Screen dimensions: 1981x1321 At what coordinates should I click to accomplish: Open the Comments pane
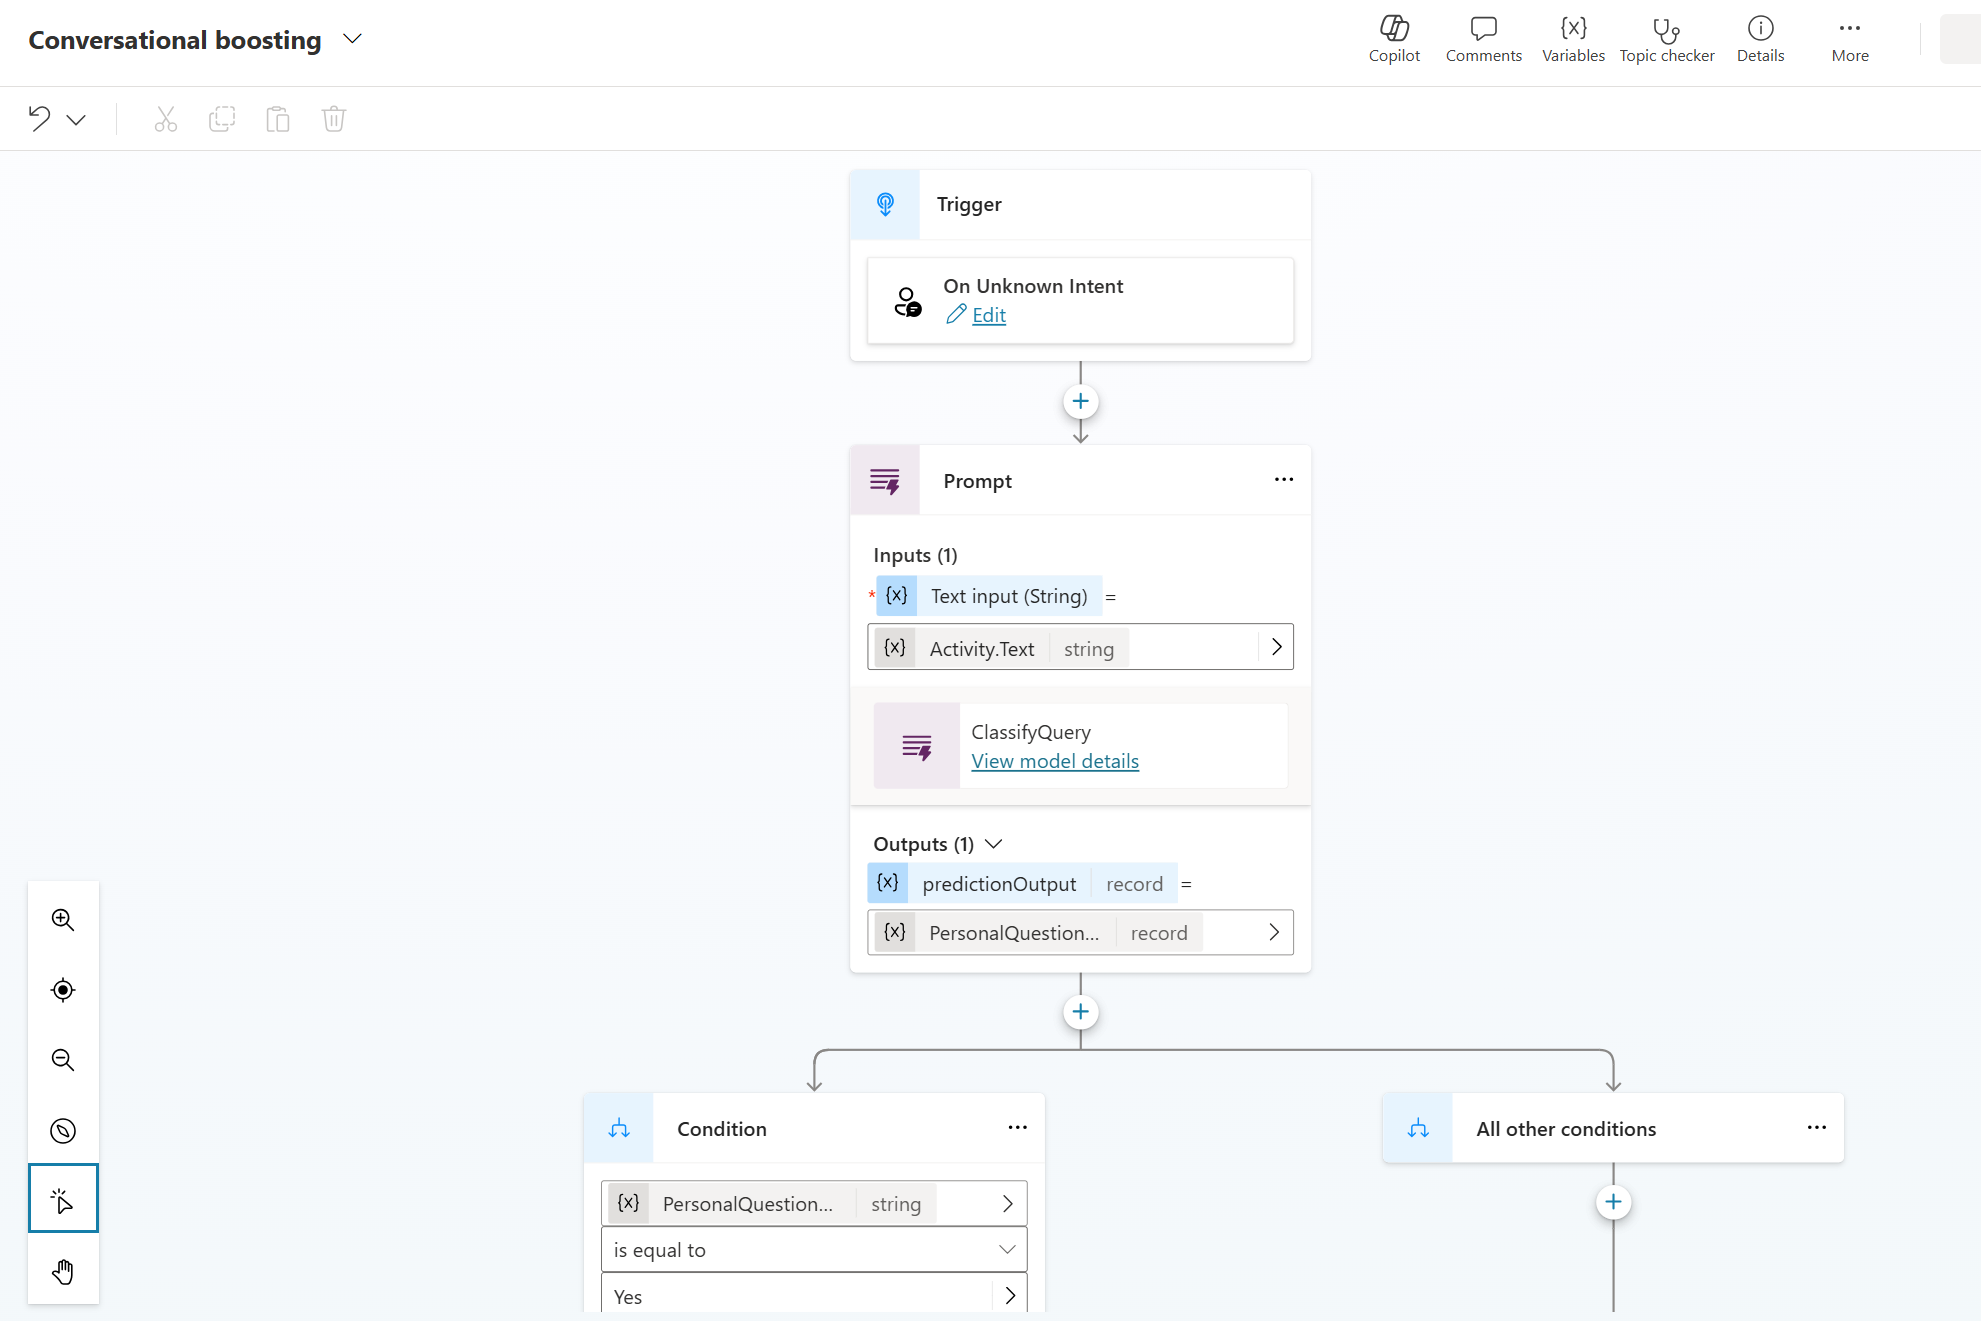(1483, 40)
